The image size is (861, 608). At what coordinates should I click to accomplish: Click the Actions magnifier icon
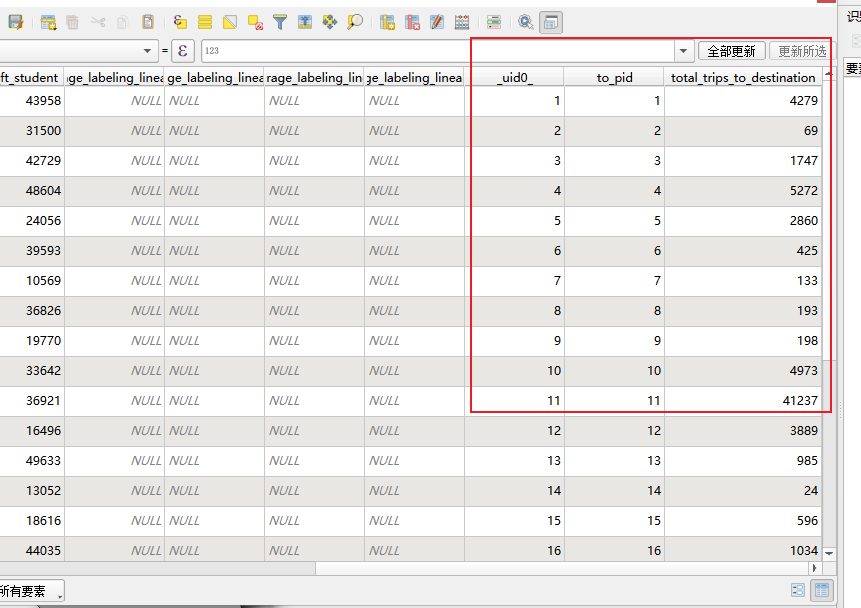pyautogui.click(x=525, y=22)
